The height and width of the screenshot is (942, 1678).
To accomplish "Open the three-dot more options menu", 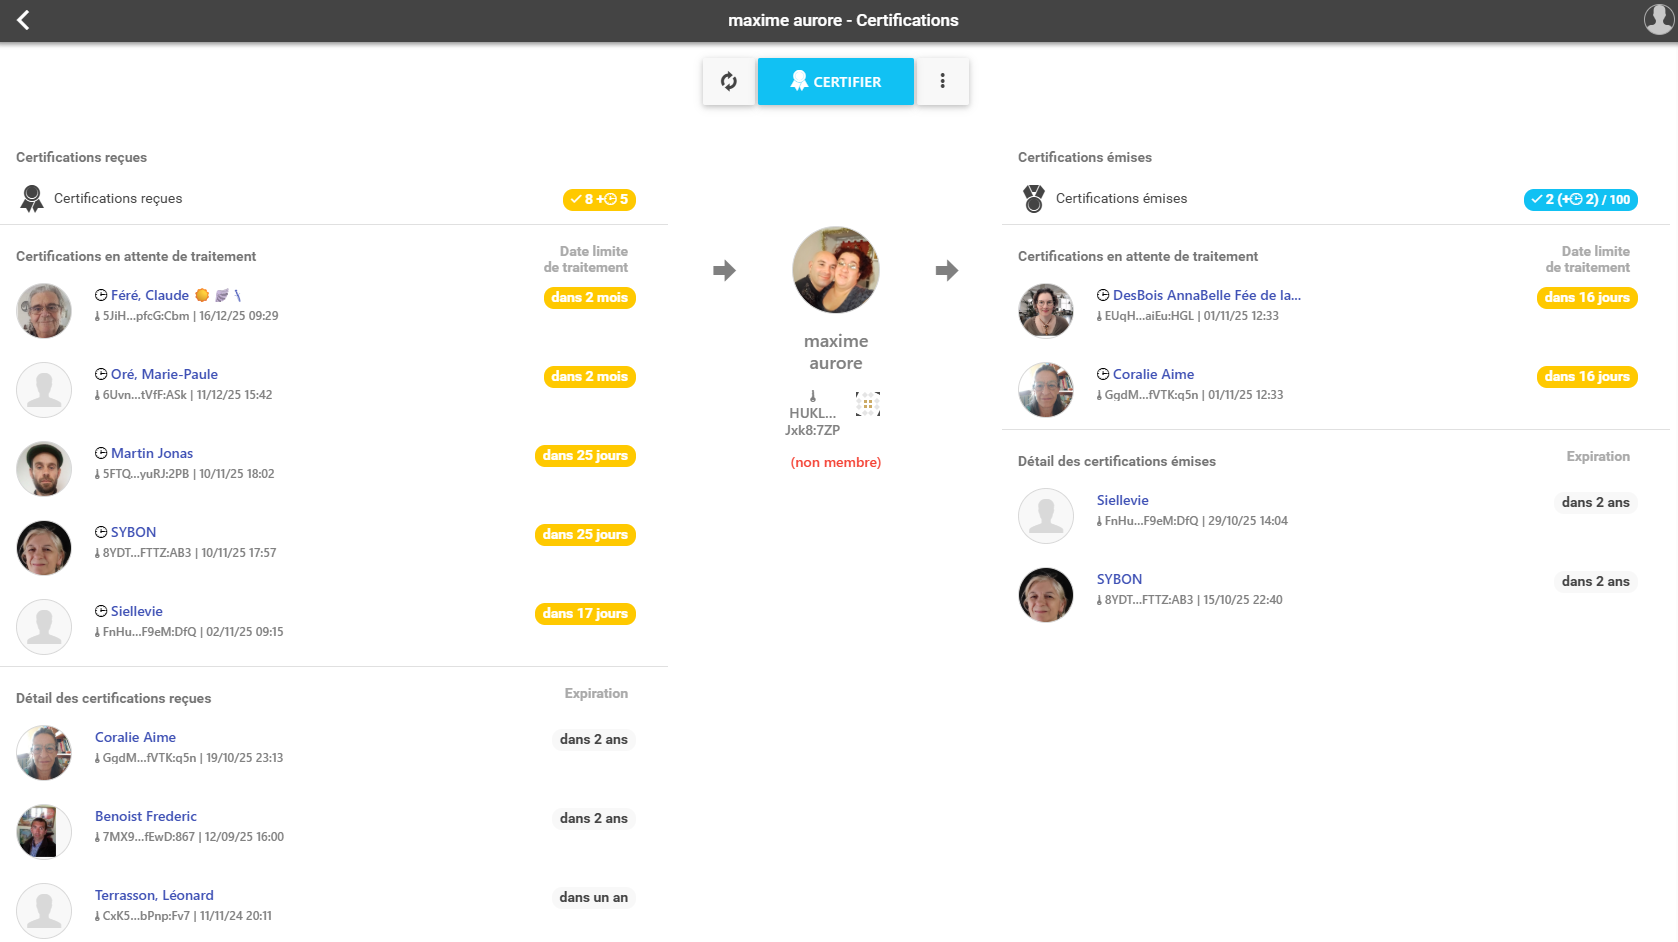I will 942,81.
